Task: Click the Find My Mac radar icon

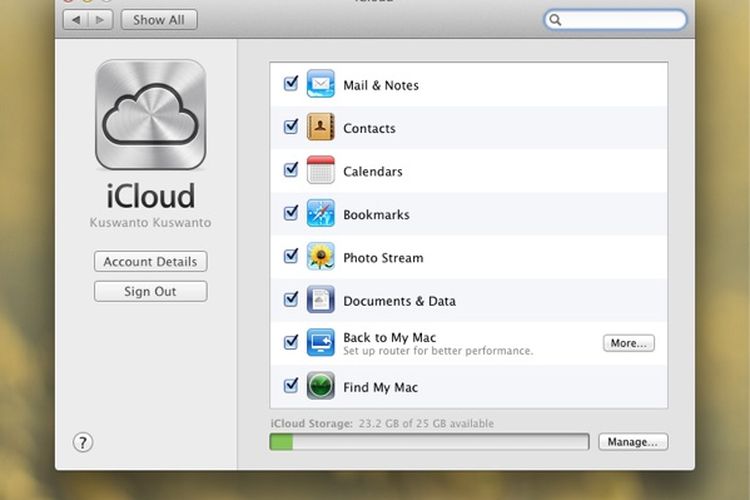Action: [x=320, y=385]
